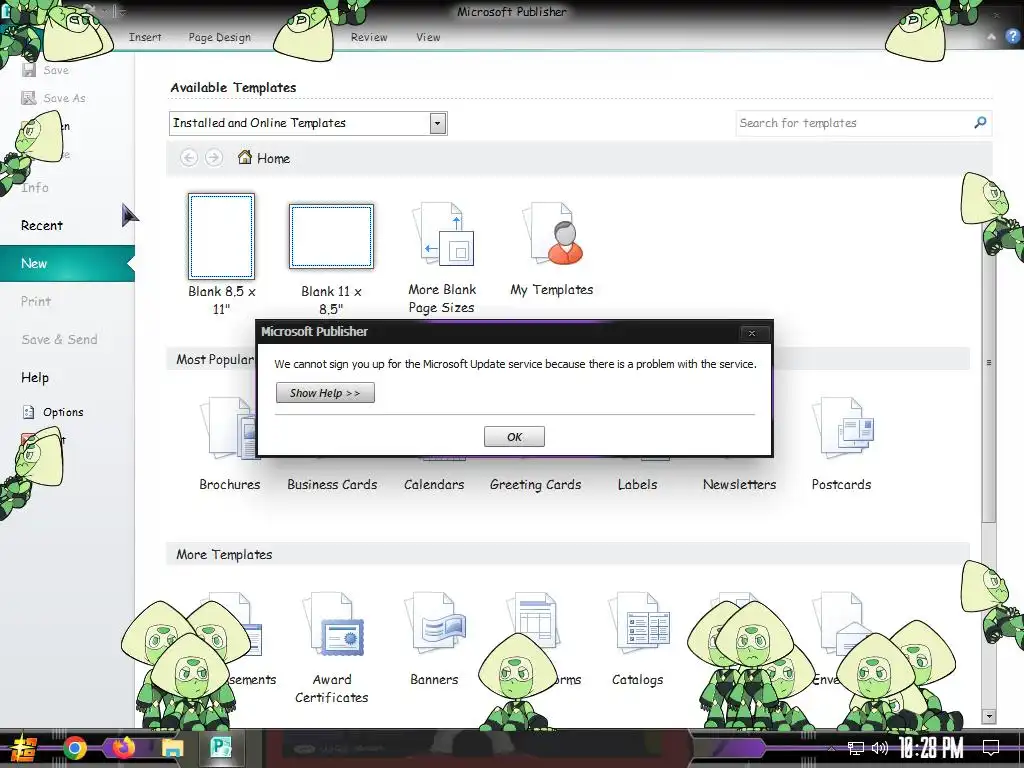Click in the Search for templates field
This screenshot has height=768, width=1024.
854,123
